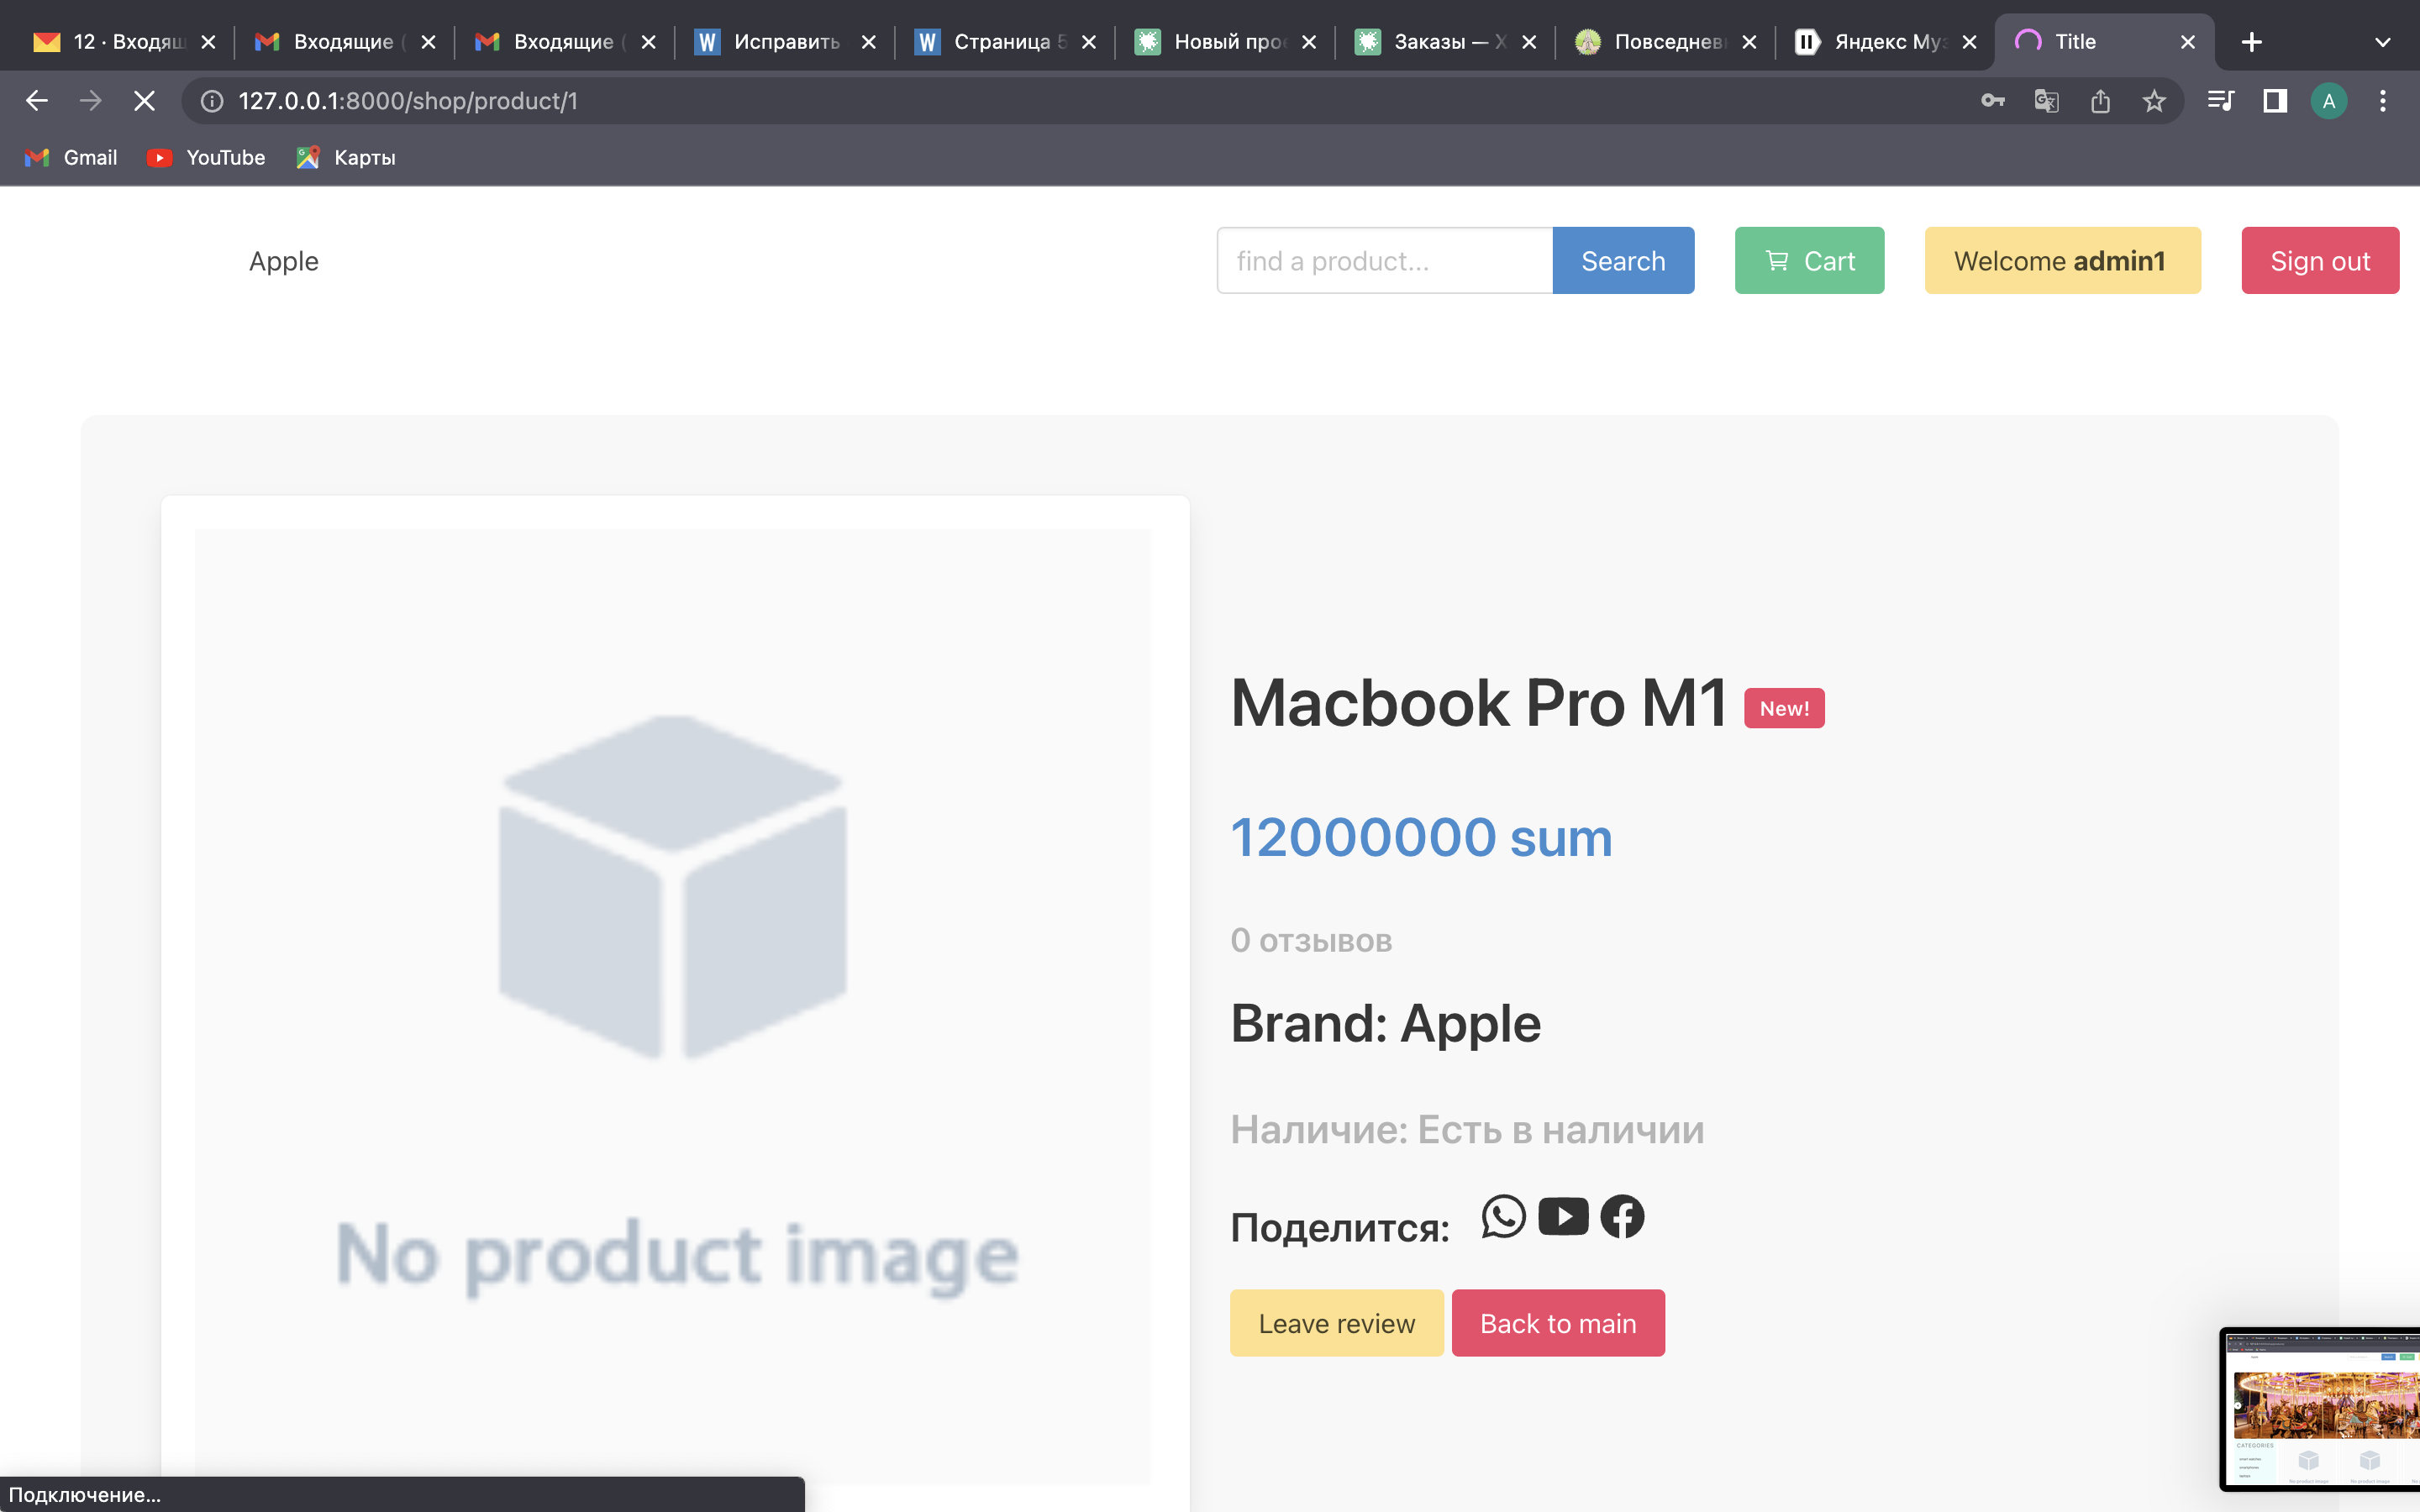Image resolution: width=2420 pixels, height=1512 pixels.
Task: Open Google Translate icon in address bar
Action: [2046, 101]
